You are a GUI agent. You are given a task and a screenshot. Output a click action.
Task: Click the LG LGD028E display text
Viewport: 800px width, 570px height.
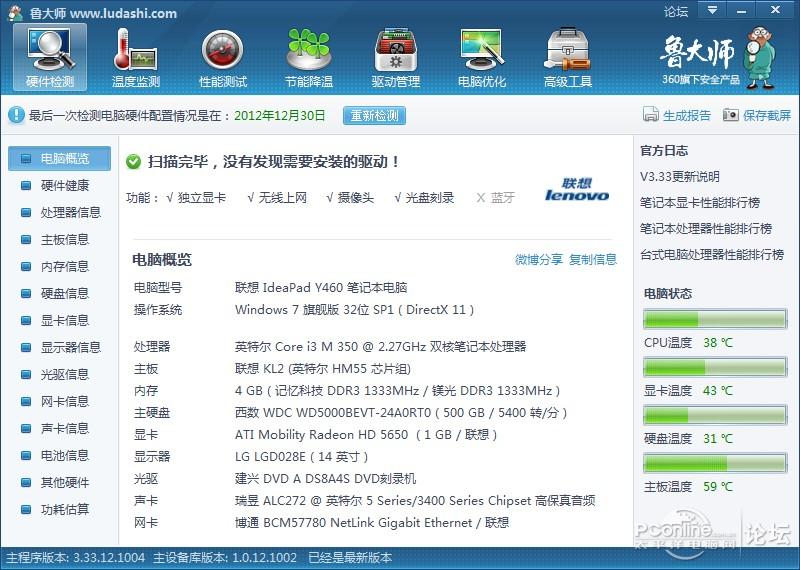[302, 457]
